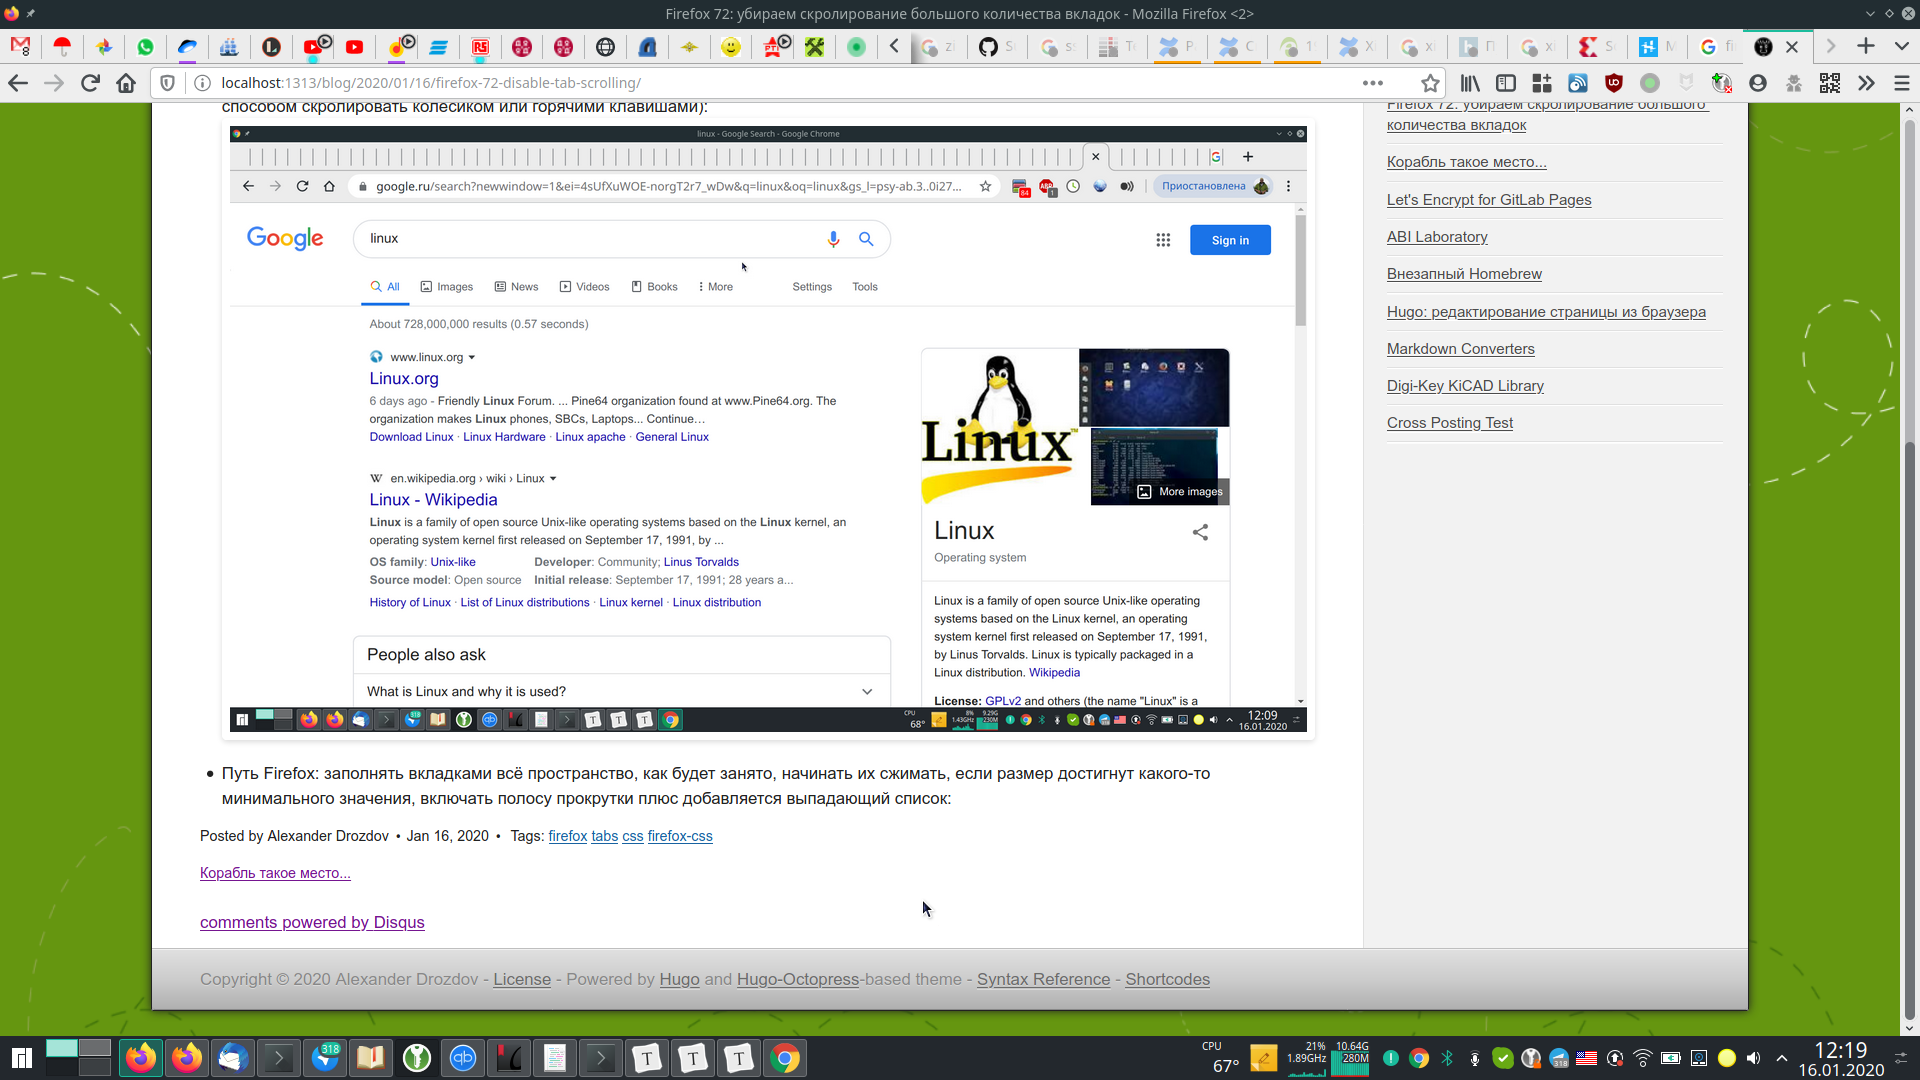Open sidebar link 'Cross Posting Test'
This screenshot has width=1920, height=1080.
tap(1449, 422)
